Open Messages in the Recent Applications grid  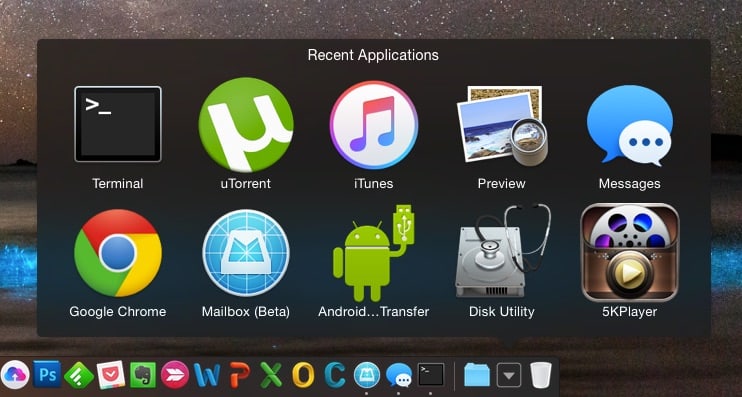click(x=630, y=125)
